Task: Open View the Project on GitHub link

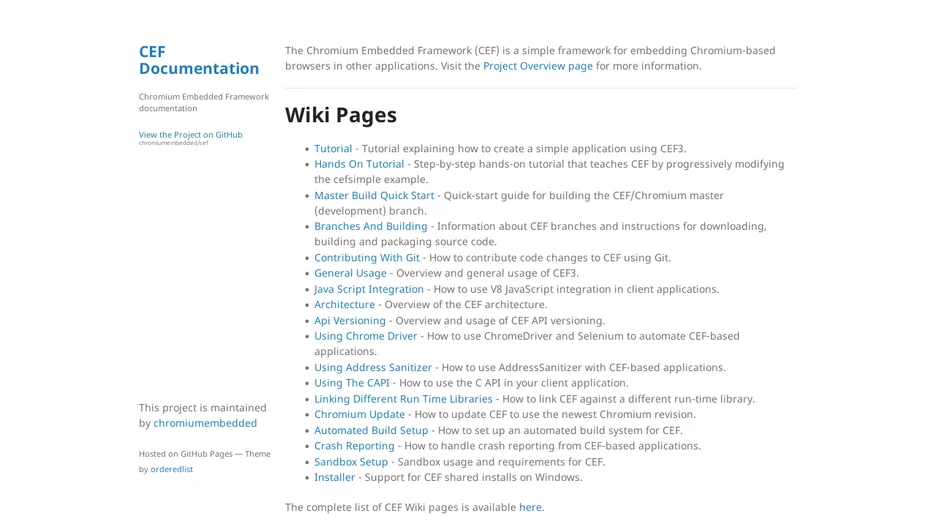Action: point(190,135)
